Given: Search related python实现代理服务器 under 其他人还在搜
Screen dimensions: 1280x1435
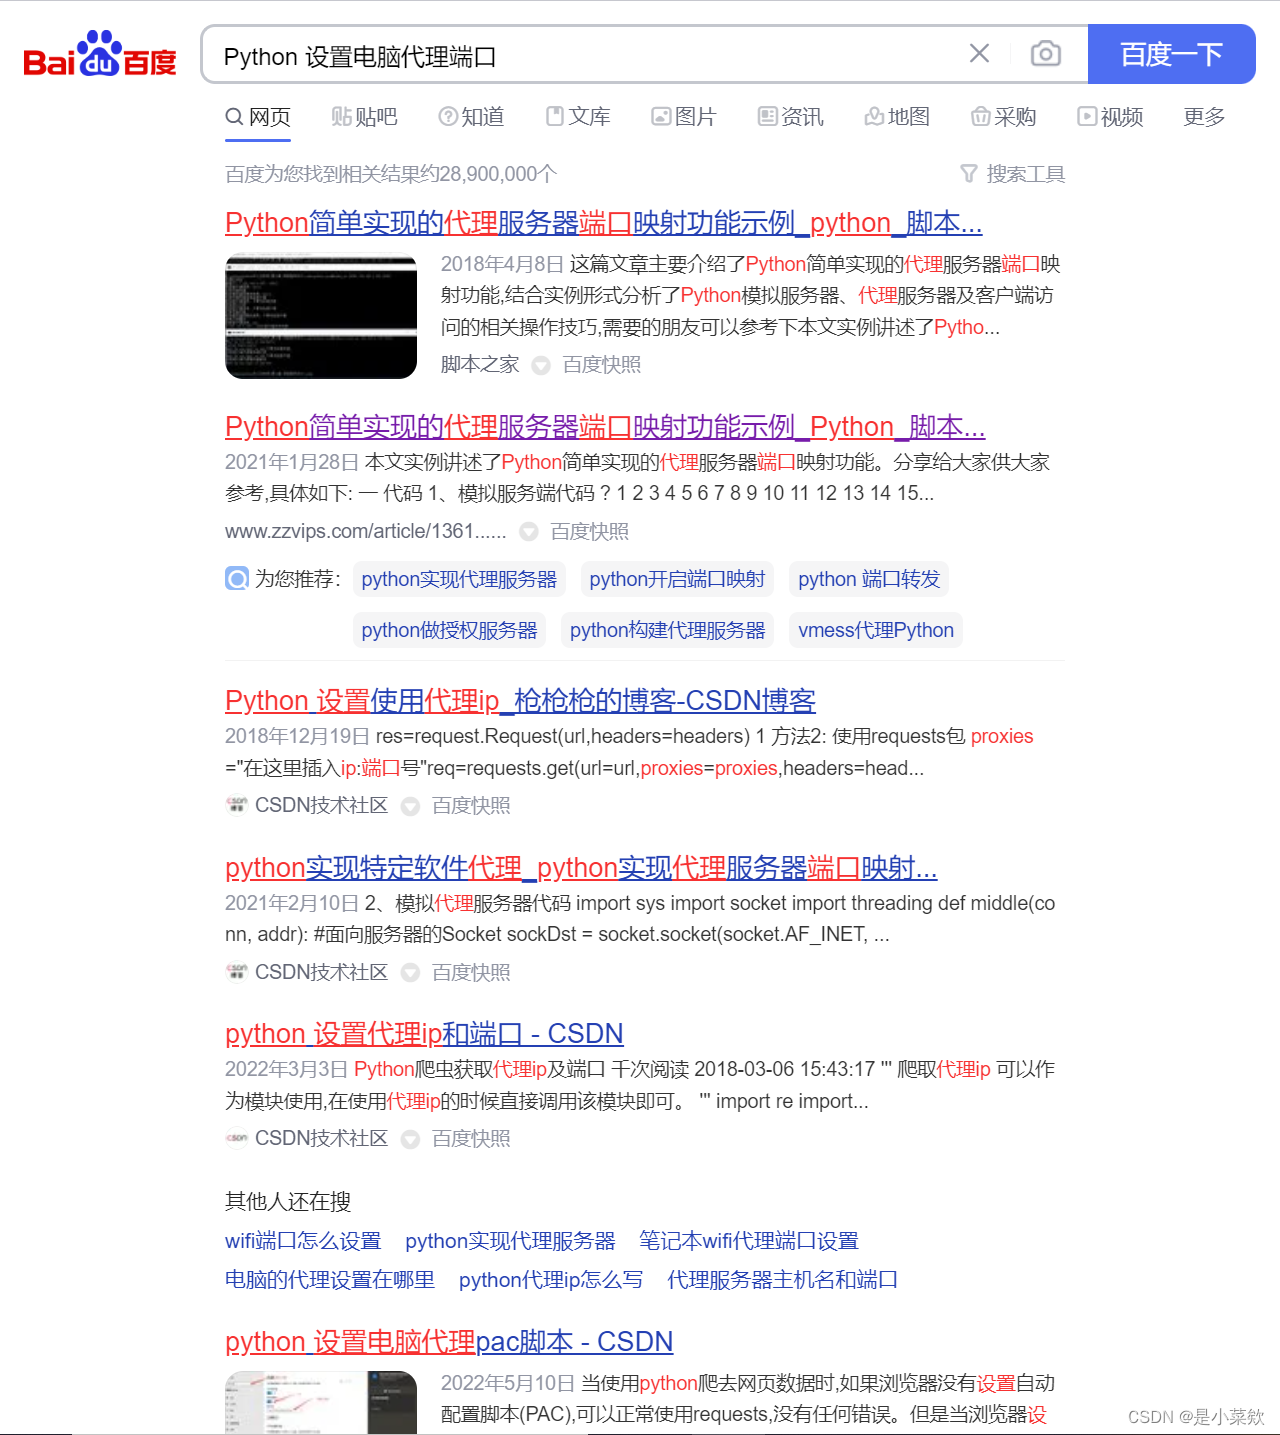Looking at the screenshot, I should (510, 1241).
